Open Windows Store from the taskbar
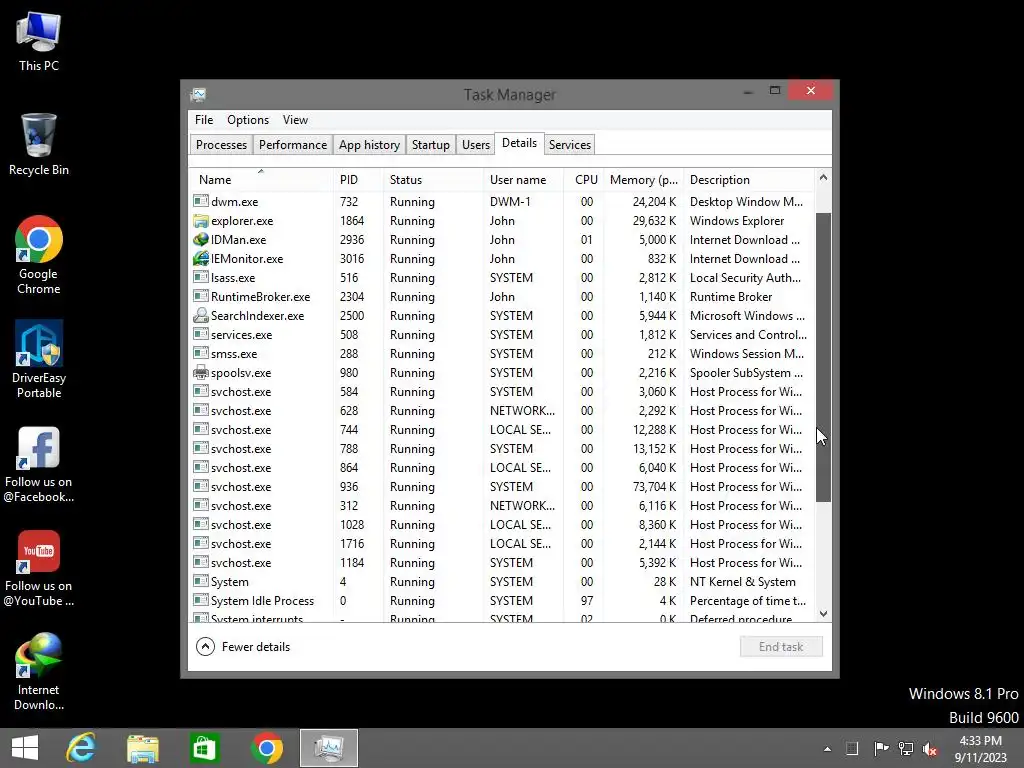 coord(204,748)
